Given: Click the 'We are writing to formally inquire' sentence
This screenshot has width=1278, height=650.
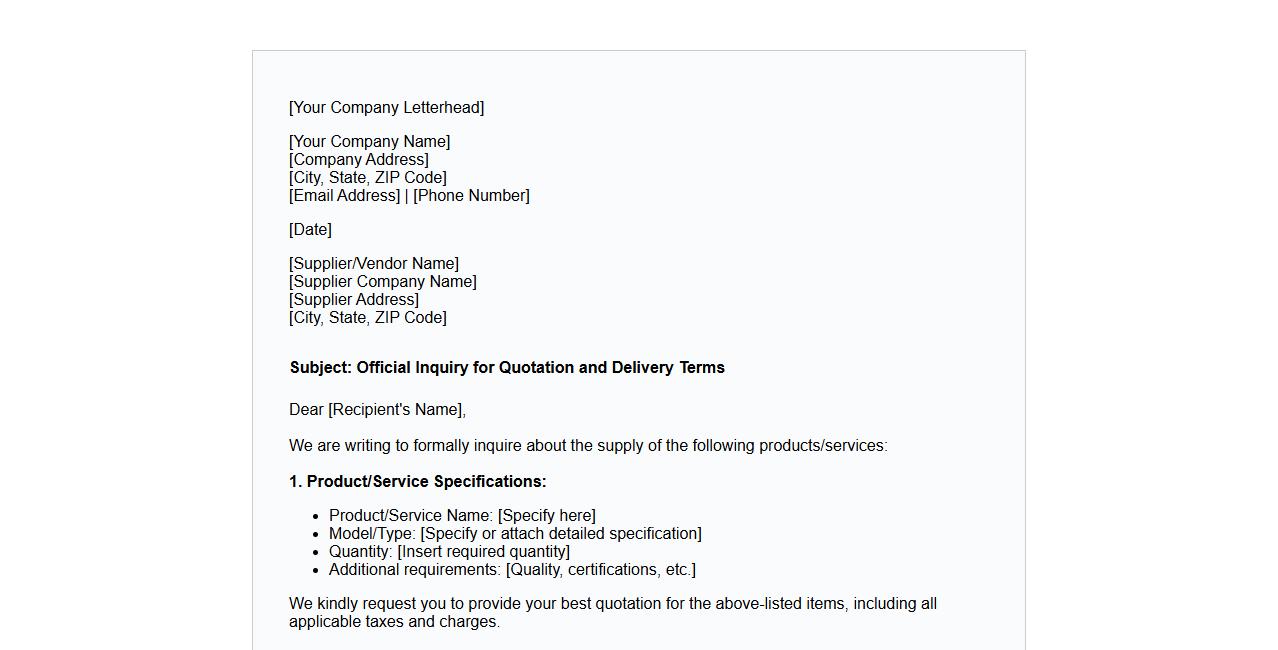Looking at the screenshot, I should point(587,446).
